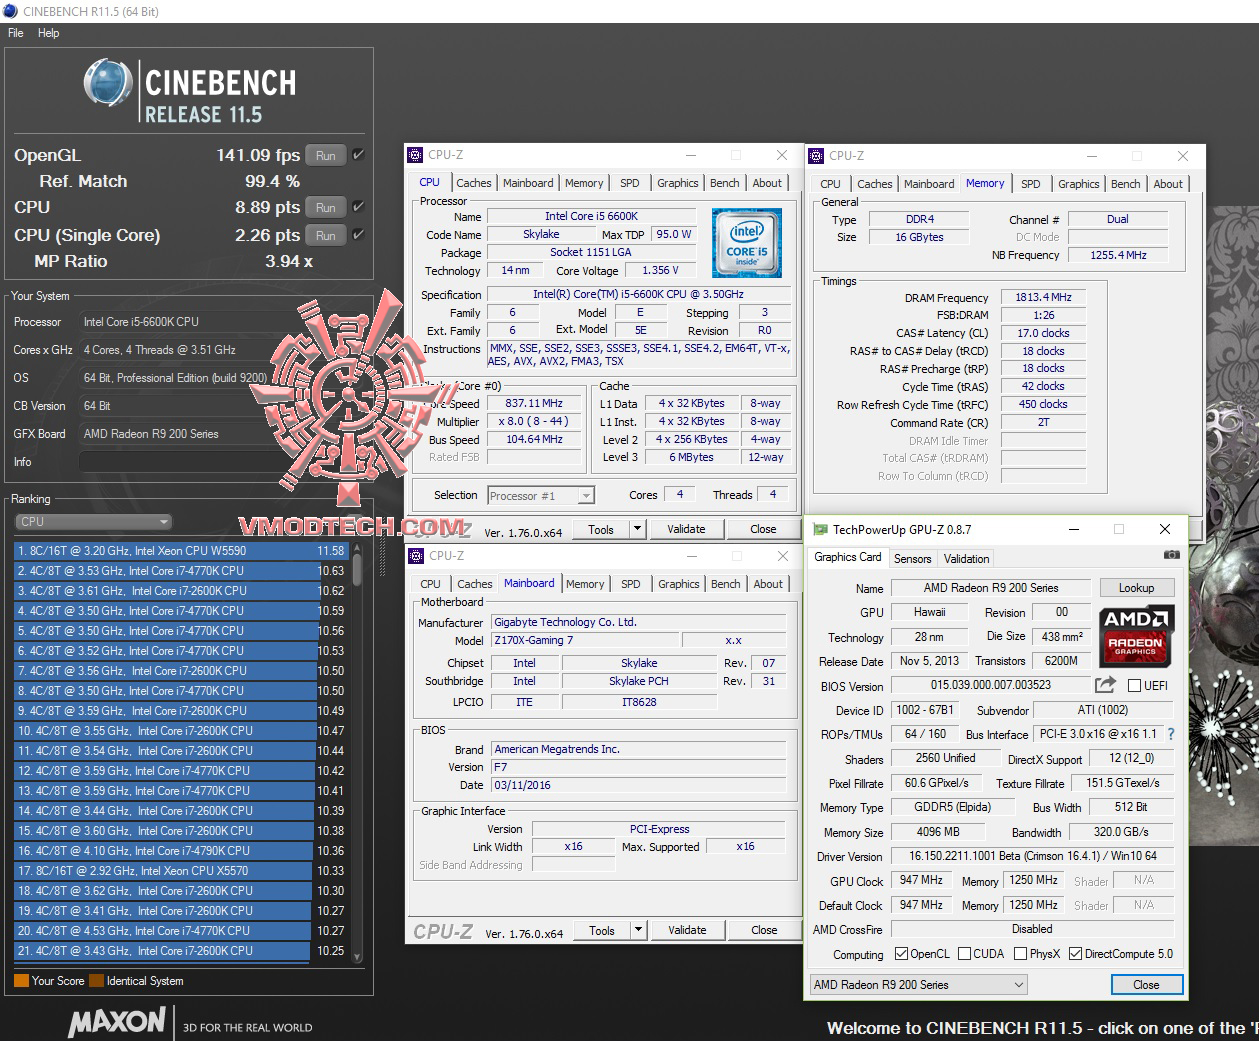Open the Processor #1 selection dropdown
Viewport: 1259px width, 1041px height.
[x=540, y=495]
